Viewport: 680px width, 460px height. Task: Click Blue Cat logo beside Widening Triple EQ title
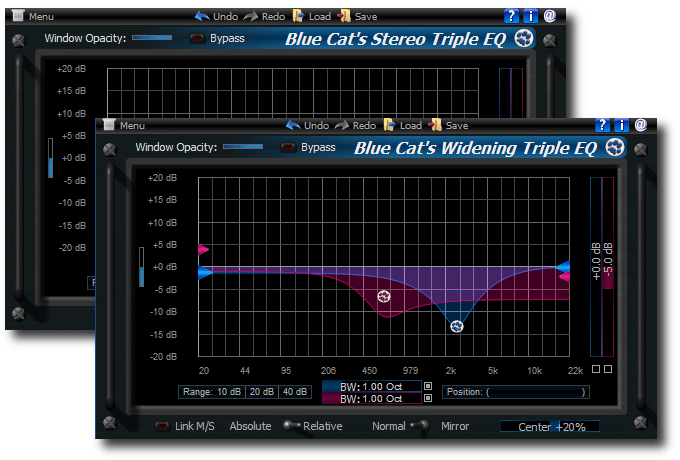pos(615,148)
